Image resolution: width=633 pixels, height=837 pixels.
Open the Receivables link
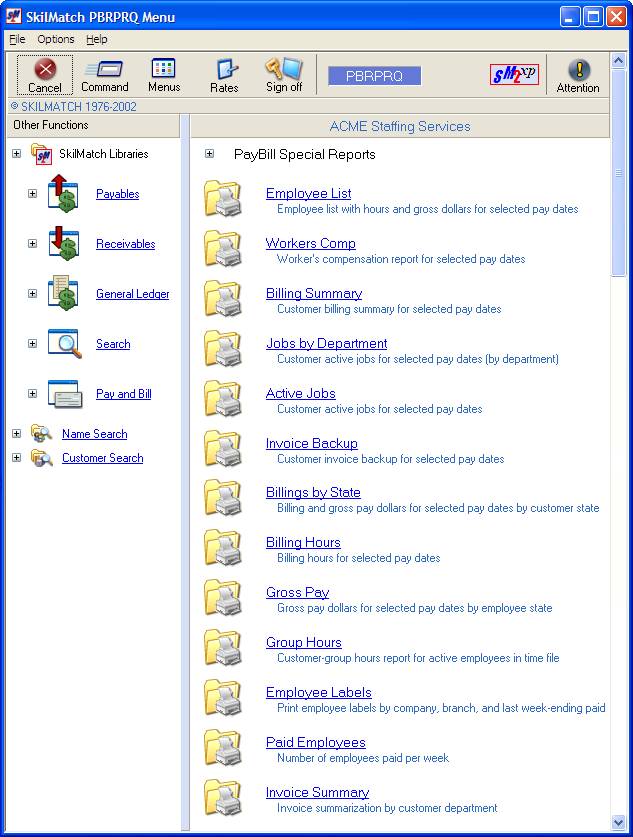(x=125, y=244)
